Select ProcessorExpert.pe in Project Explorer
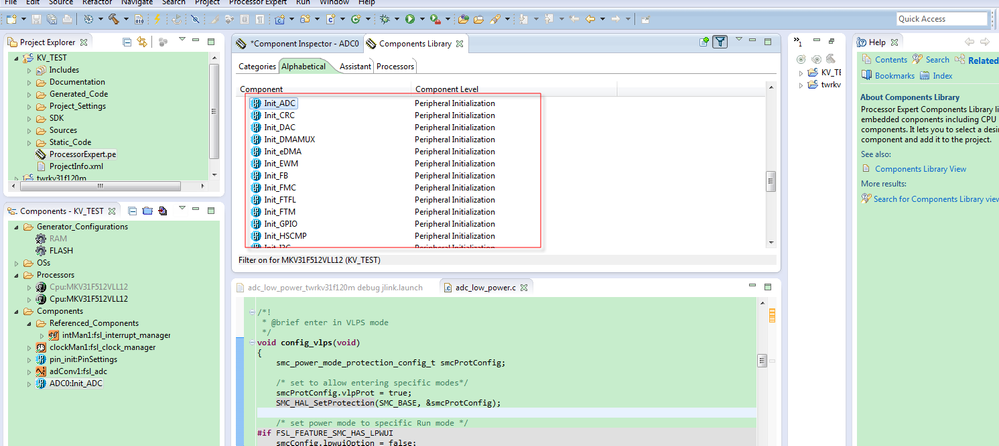 [82, 154]
